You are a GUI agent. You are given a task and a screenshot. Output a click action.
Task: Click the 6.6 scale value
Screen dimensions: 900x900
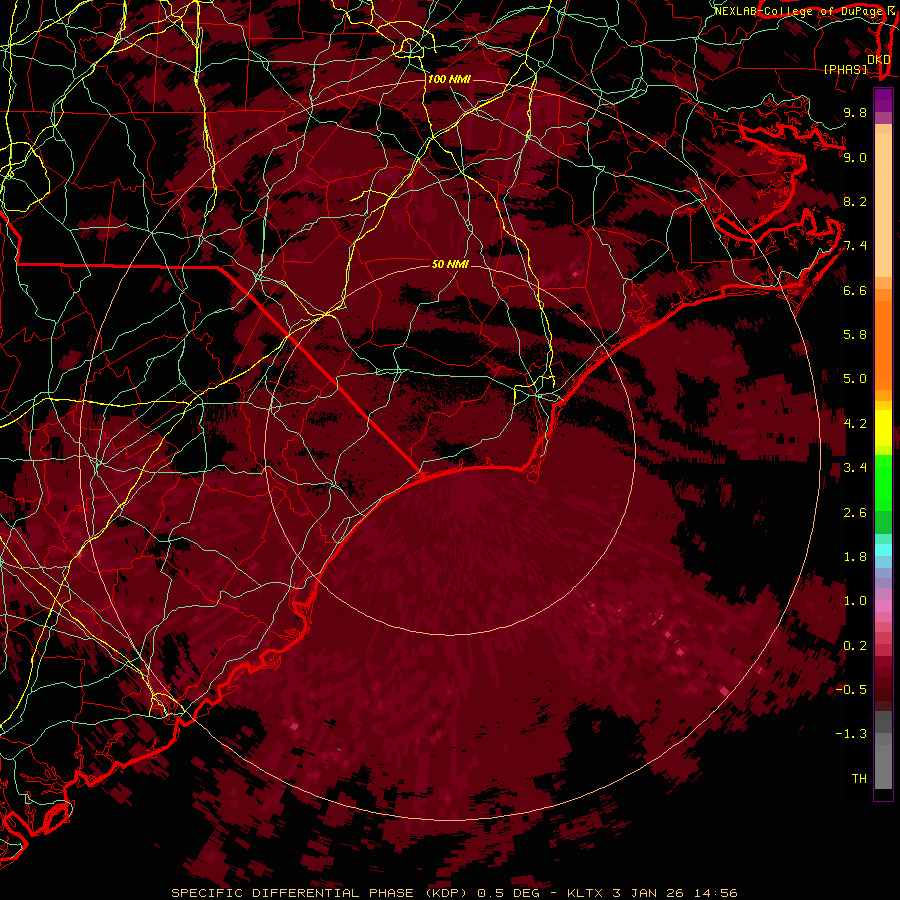[x=855, y=290]
